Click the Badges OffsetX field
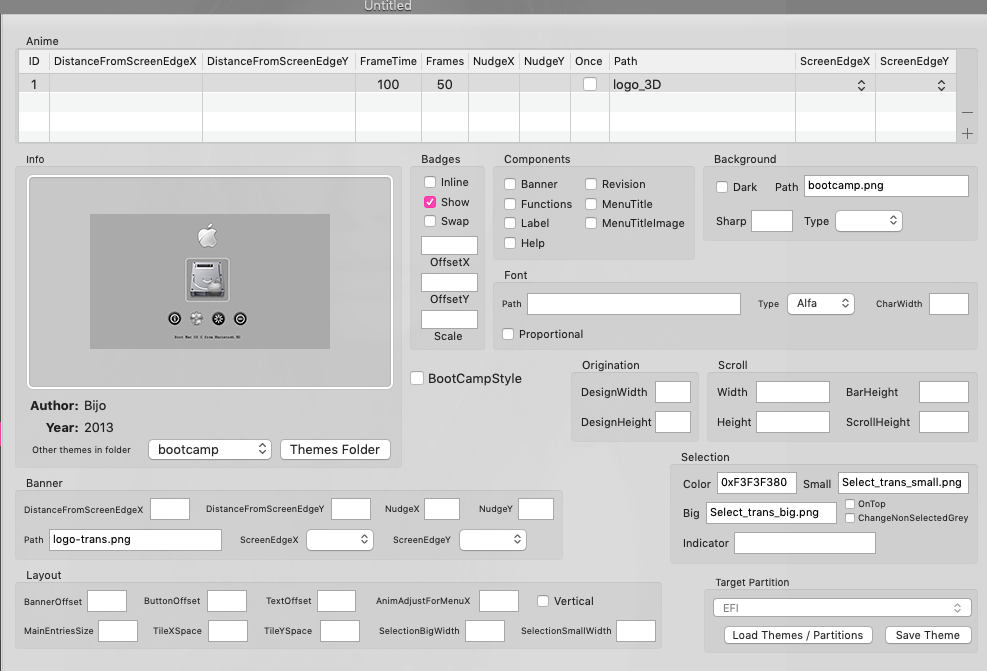The width and height of the screenshot is (987, 671). click(449, 245)
